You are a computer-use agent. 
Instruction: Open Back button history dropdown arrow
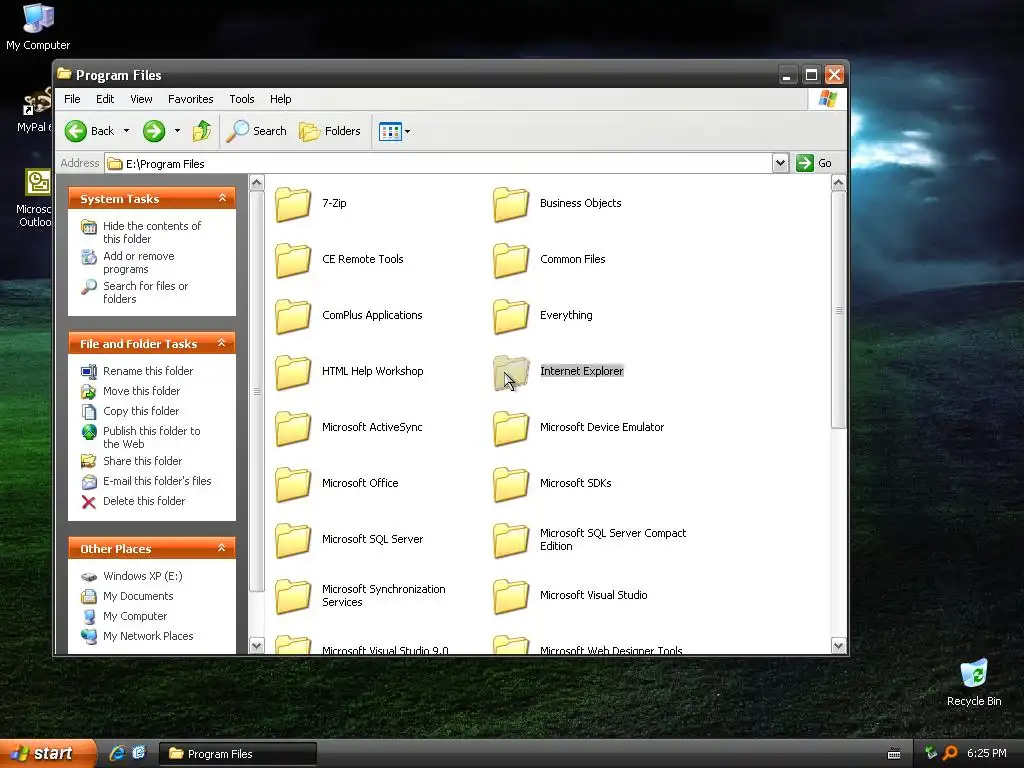(x=126, y=131)
